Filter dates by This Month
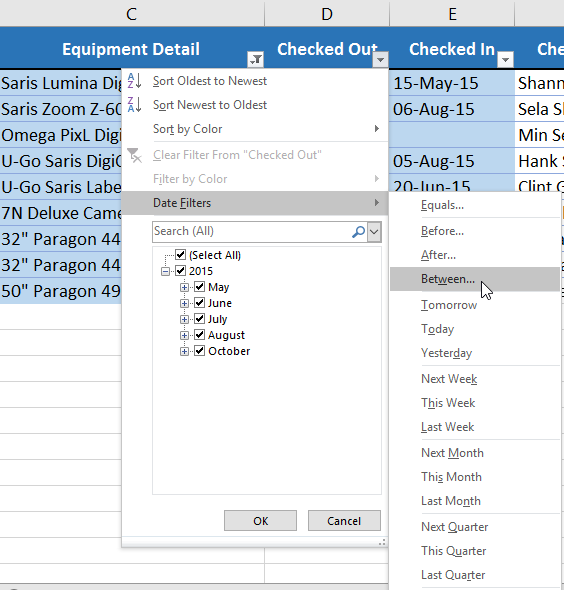The width and height of the screenshot is (564, 590). pos(475,477)
